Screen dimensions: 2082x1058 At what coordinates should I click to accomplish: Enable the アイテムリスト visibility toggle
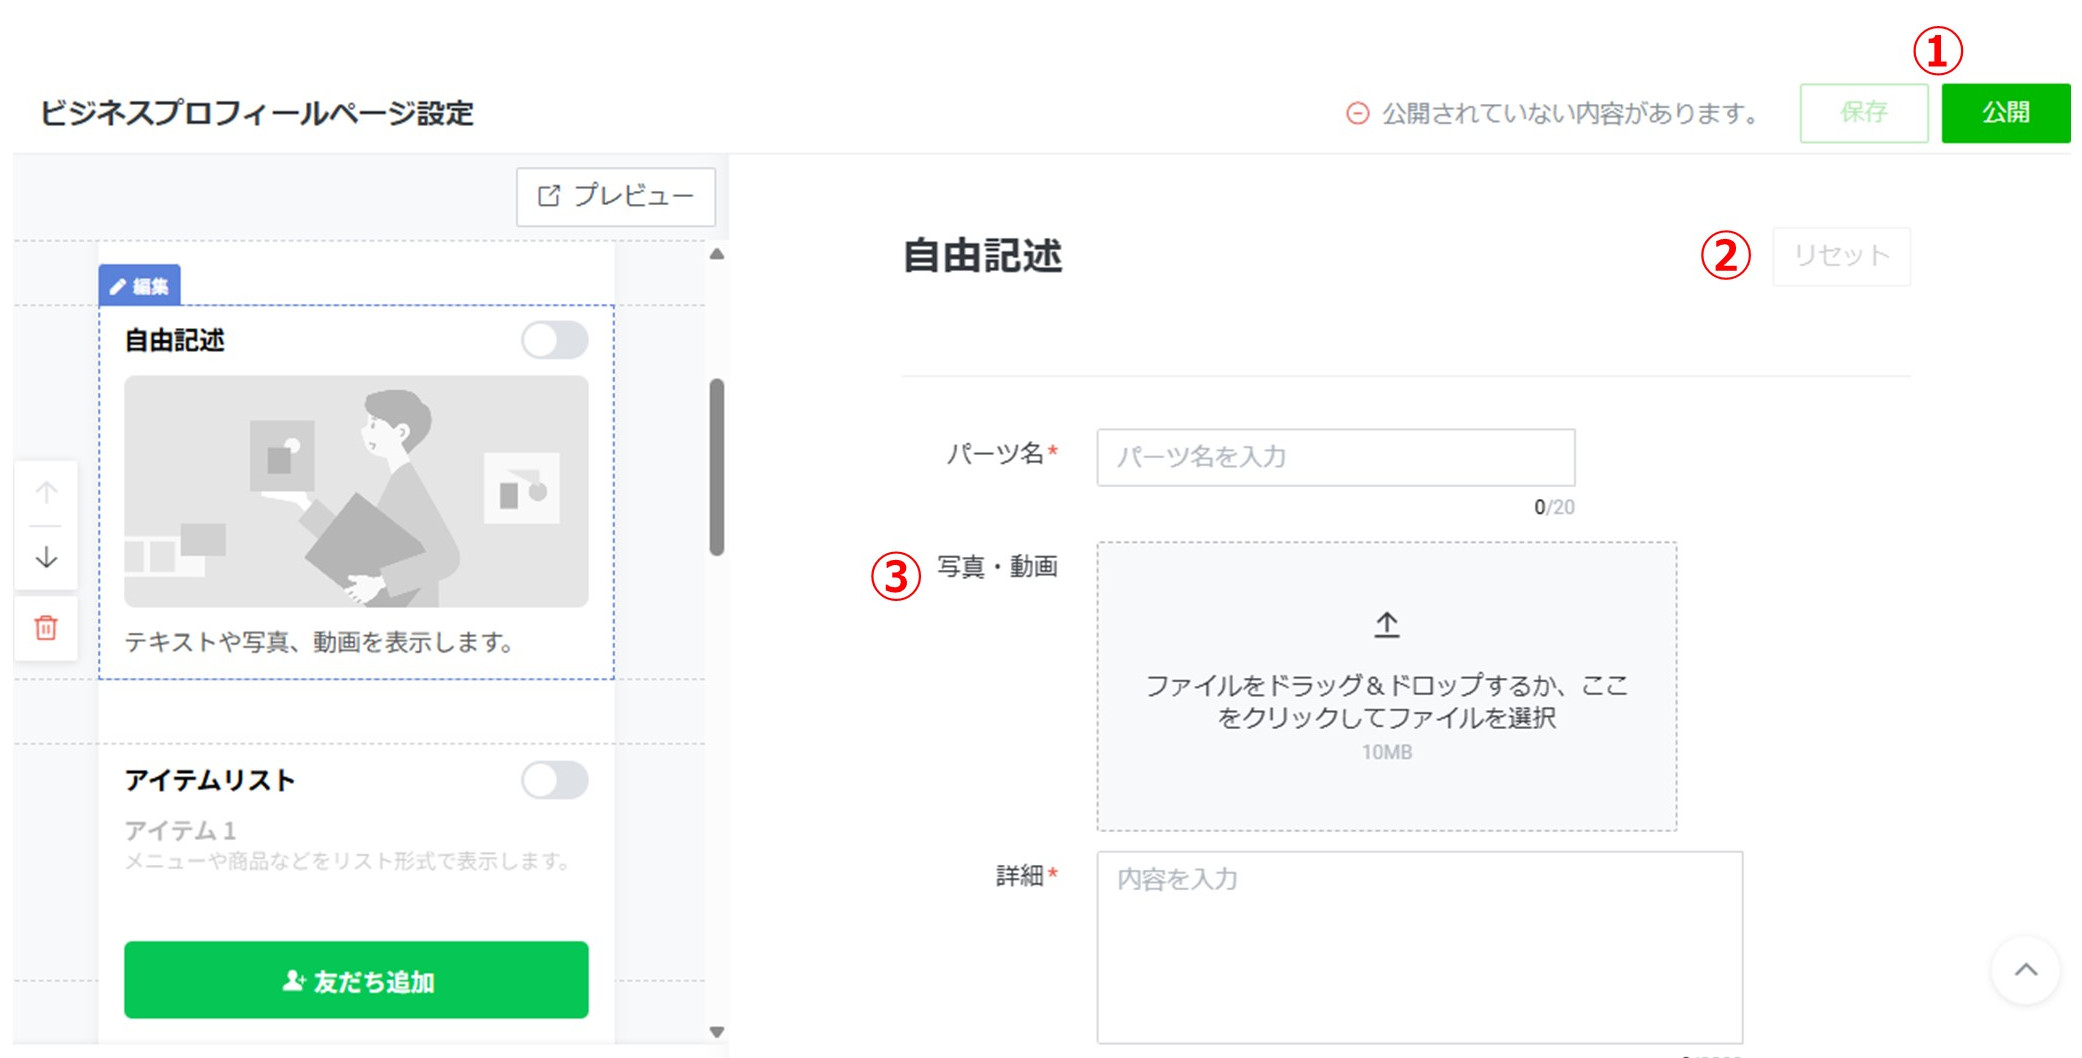point(556,781)
